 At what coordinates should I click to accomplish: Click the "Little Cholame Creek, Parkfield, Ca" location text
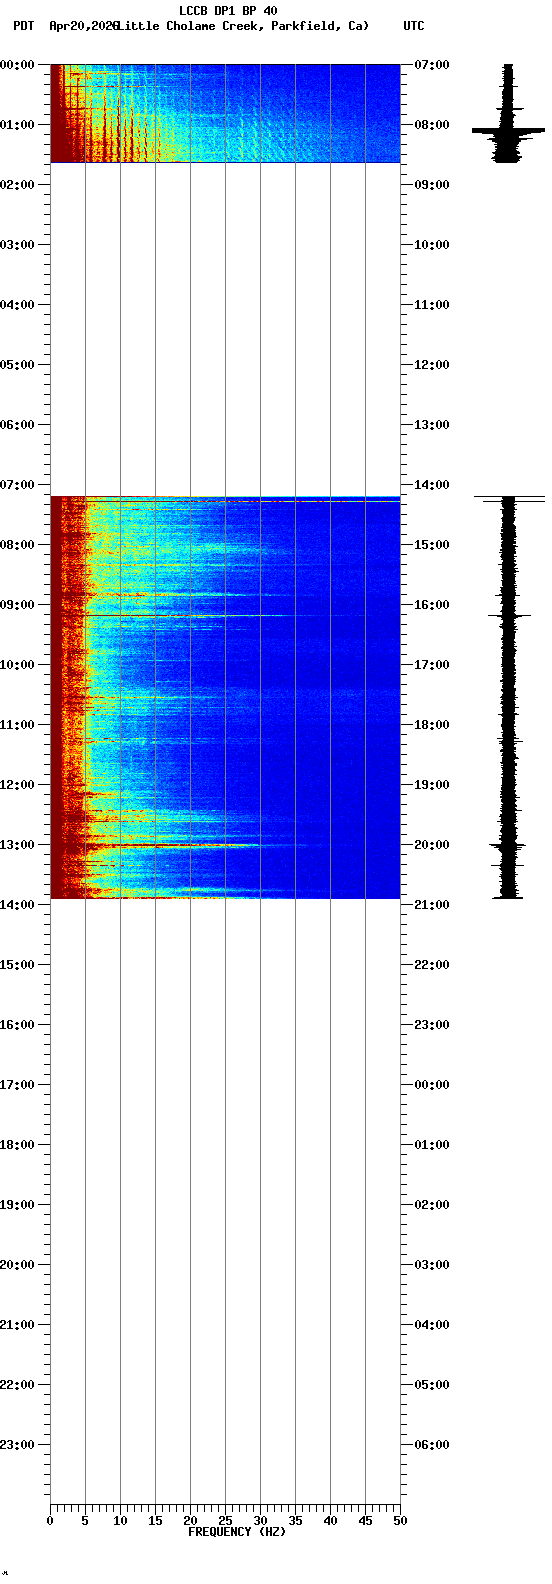(243, 26)
